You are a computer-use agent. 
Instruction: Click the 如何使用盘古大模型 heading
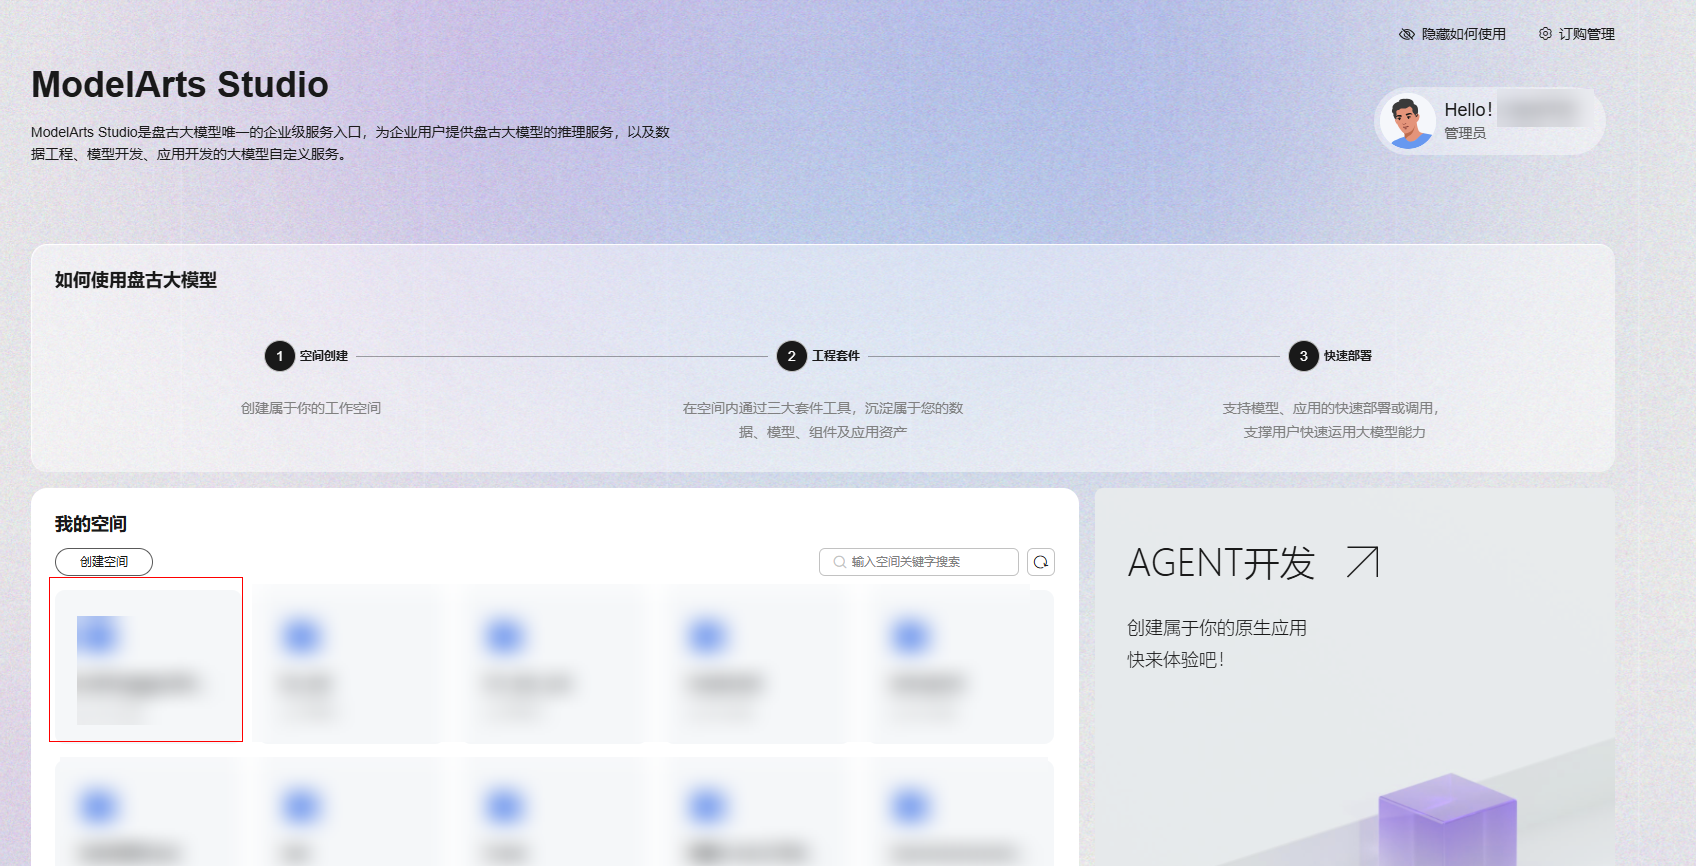[x=136, y=280]
